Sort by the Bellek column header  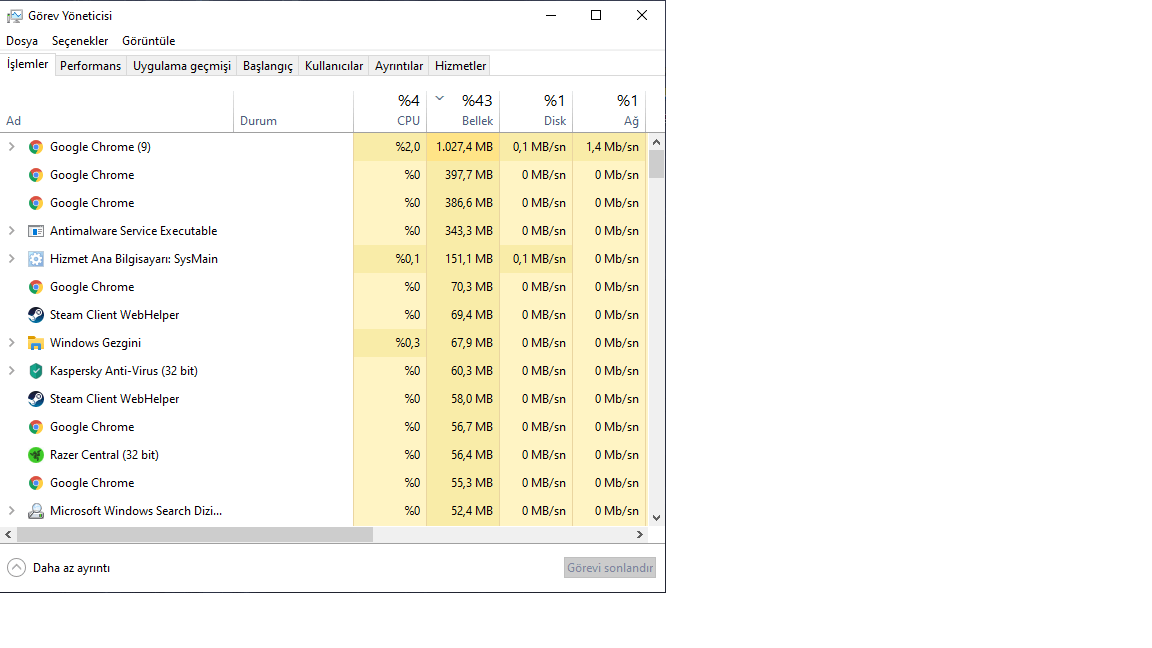click(x=463, y=112)
